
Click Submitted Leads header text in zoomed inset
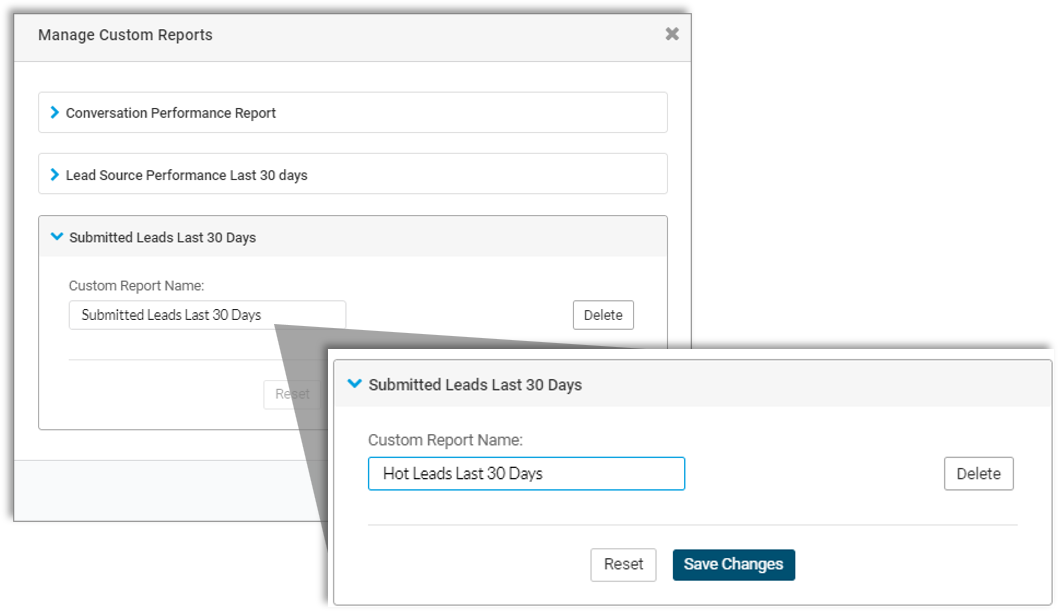[x=475, y=384]
